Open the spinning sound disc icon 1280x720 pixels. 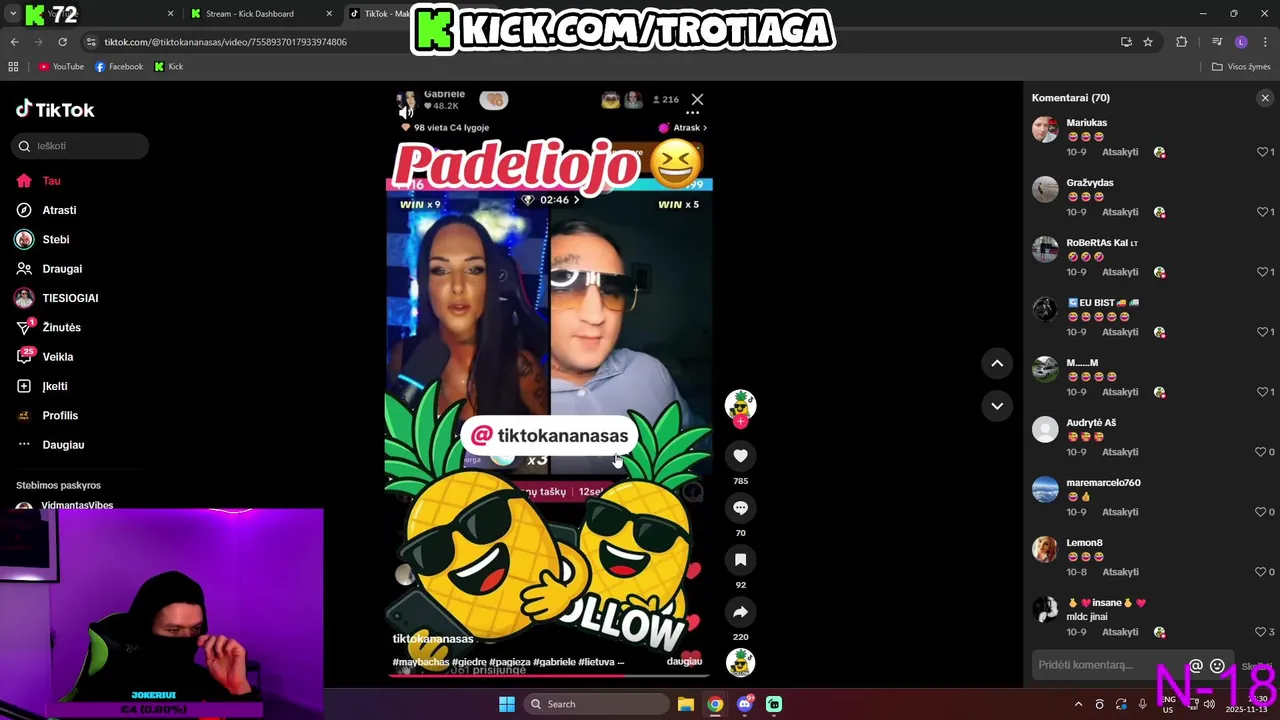(x=740, y=663)
